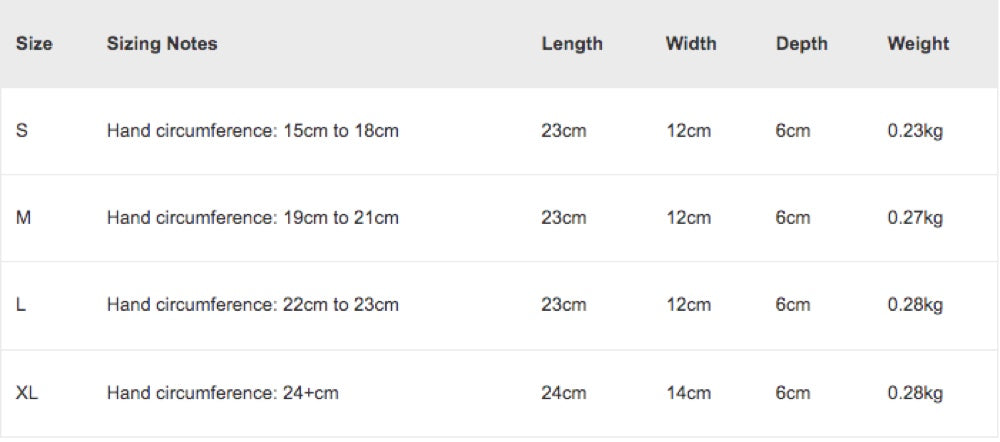Click the 12cm width in M row
Image resolution: width=1000 pixels, height=442 pixels.
[689, 218]
